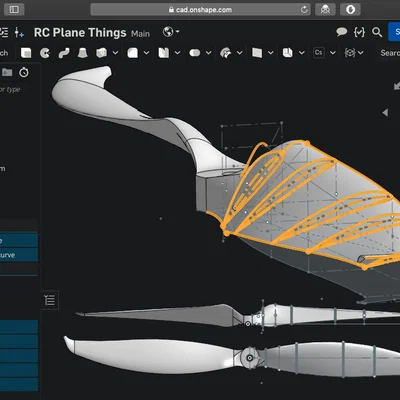The image size is (400, 400).
Task: Open the hexagon feature tools dropdown
Action: click(x=354, y=53)
